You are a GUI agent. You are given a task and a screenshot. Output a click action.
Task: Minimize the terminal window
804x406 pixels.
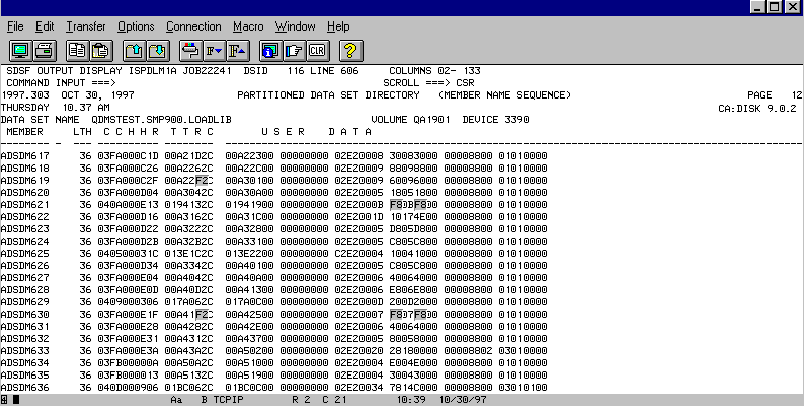point(758,7)
